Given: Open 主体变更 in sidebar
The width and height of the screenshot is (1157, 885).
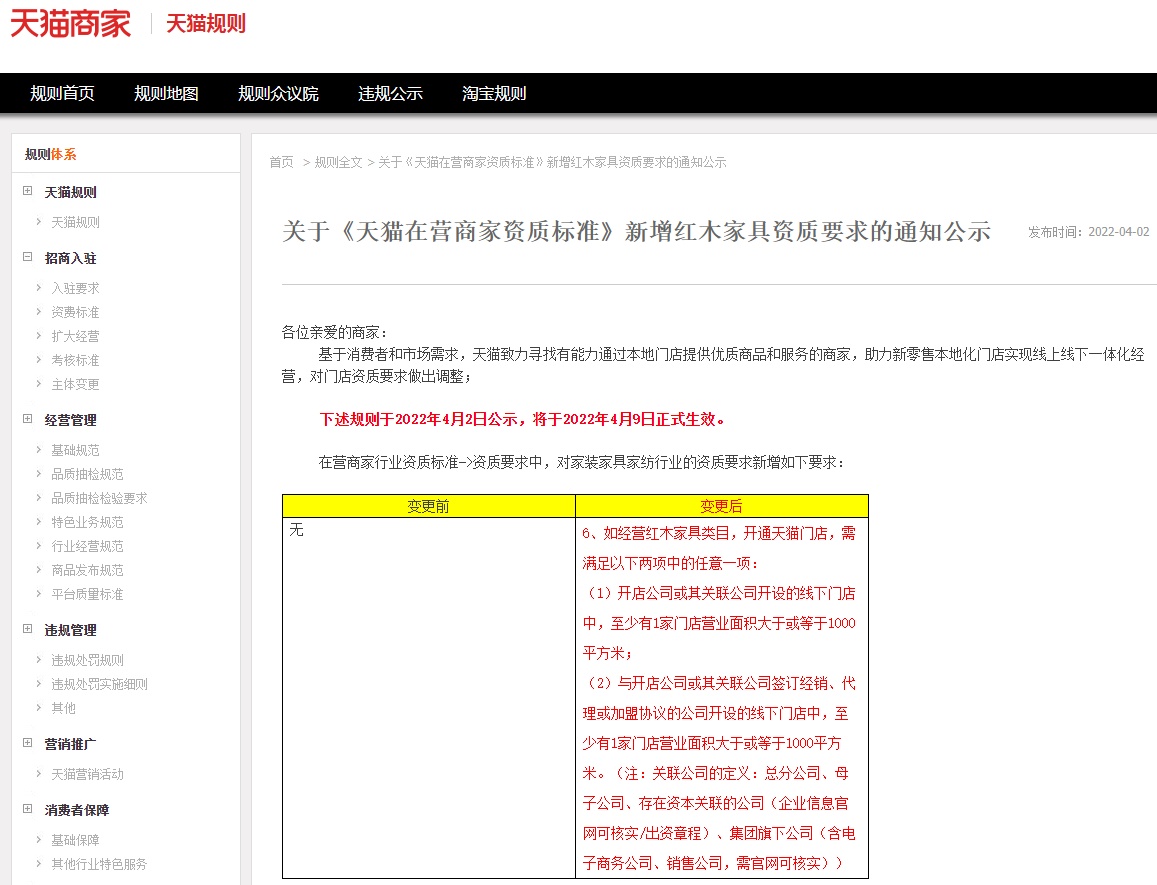Looking at the screenshot, I should [75, 384].
